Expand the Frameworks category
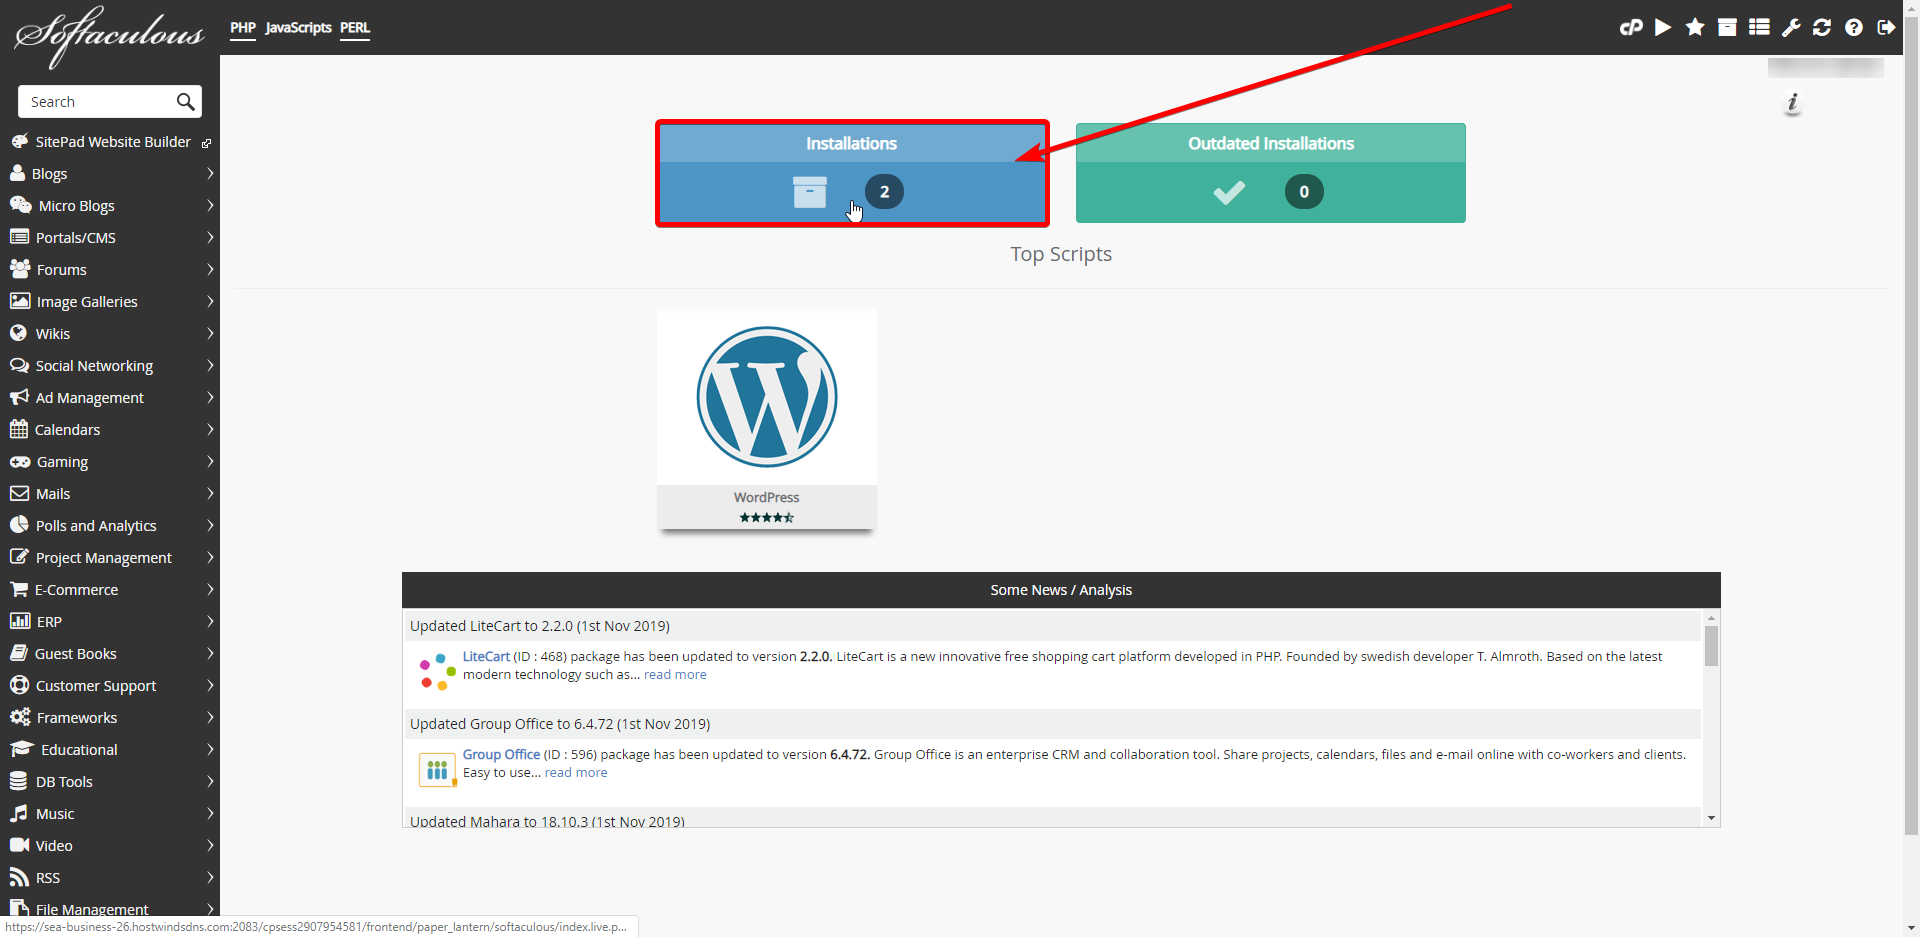This screenshot has width=1920, height=937. point(210,717)
